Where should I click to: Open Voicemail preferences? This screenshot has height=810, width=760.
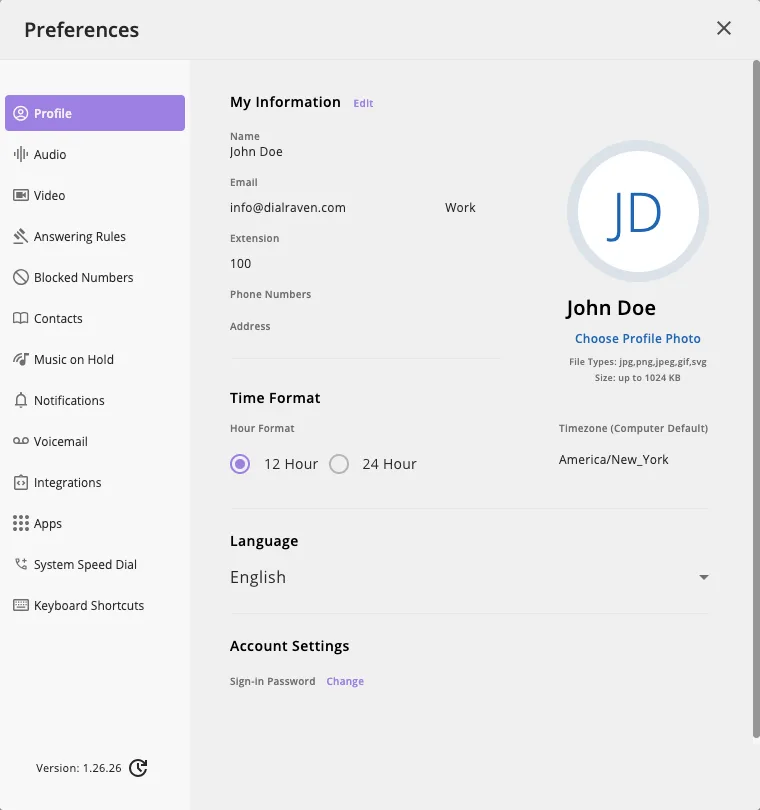pos(60,441)
